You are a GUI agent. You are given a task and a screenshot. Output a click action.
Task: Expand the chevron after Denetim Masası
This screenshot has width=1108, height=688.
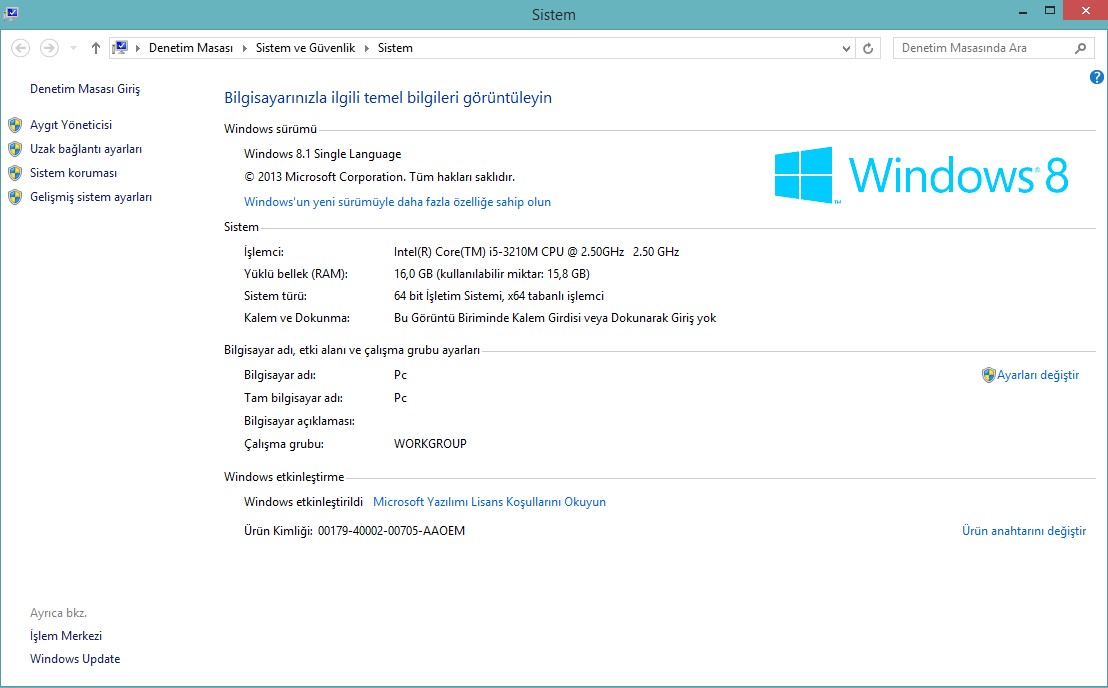pos(244,48)
